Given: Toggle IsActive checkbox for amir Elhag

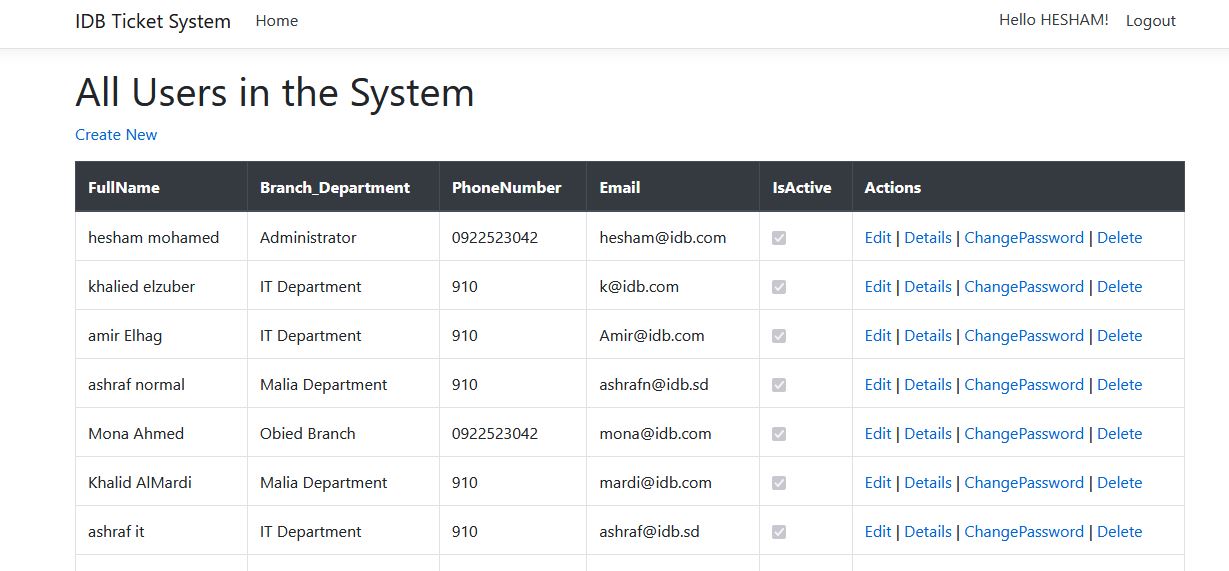Looking at the screenshot, I should pos(779,336).
